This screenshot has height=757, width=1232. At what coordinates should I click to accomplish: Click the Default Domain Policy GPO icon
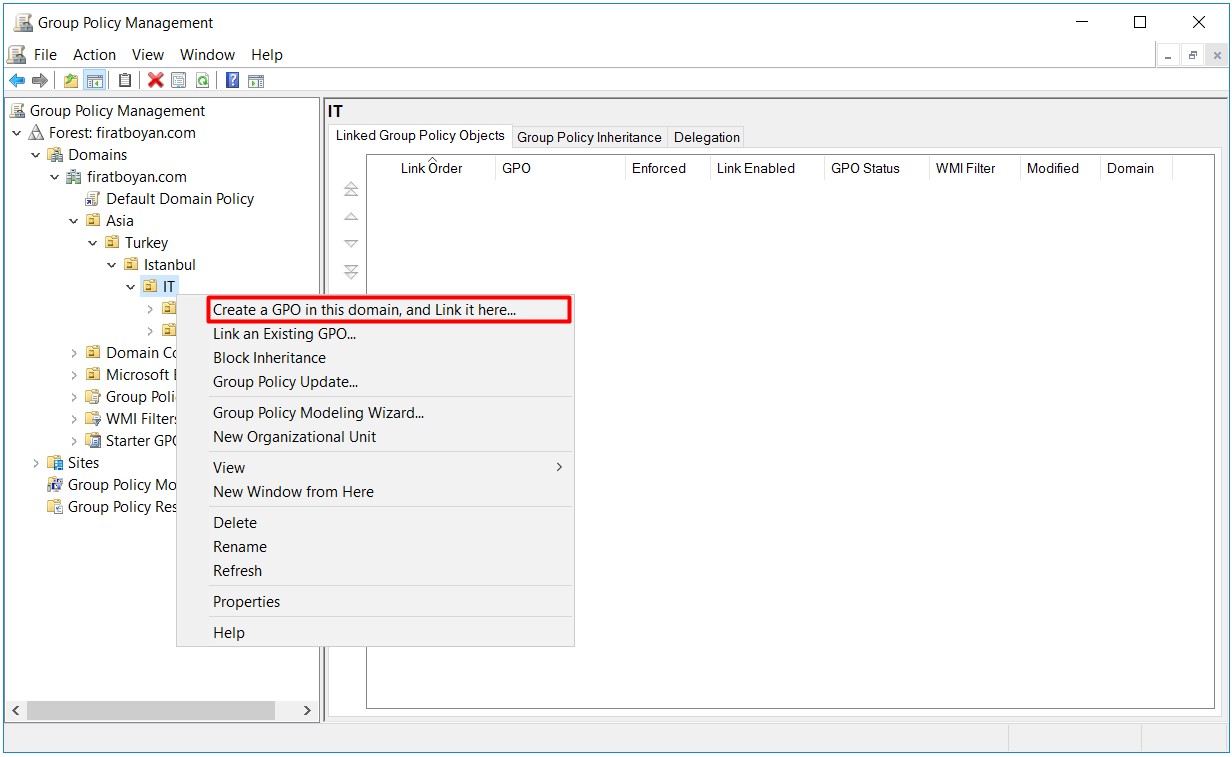(x=94, y=199)
